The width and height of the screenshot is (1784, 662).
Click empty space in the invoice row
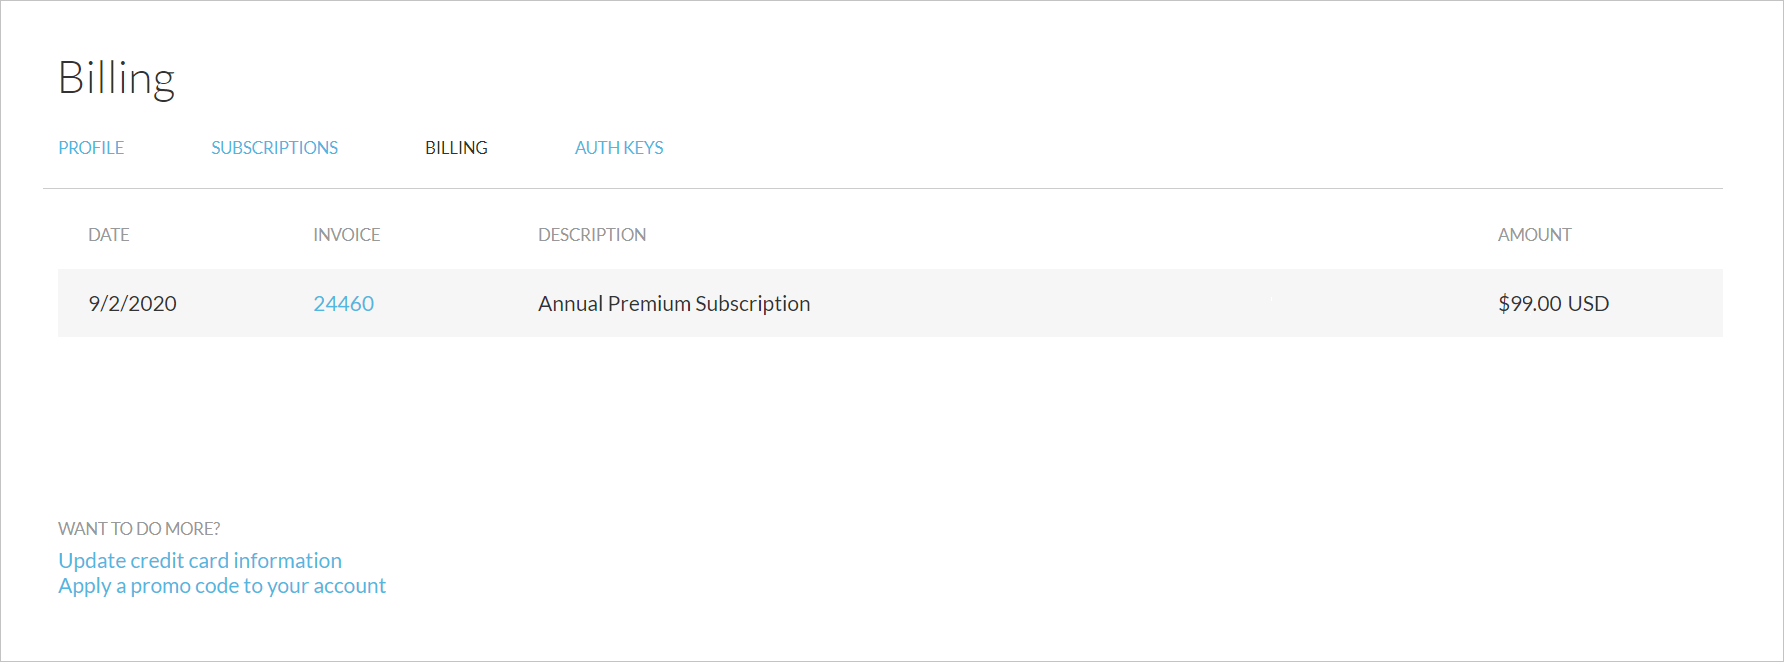coord(1100,304)
